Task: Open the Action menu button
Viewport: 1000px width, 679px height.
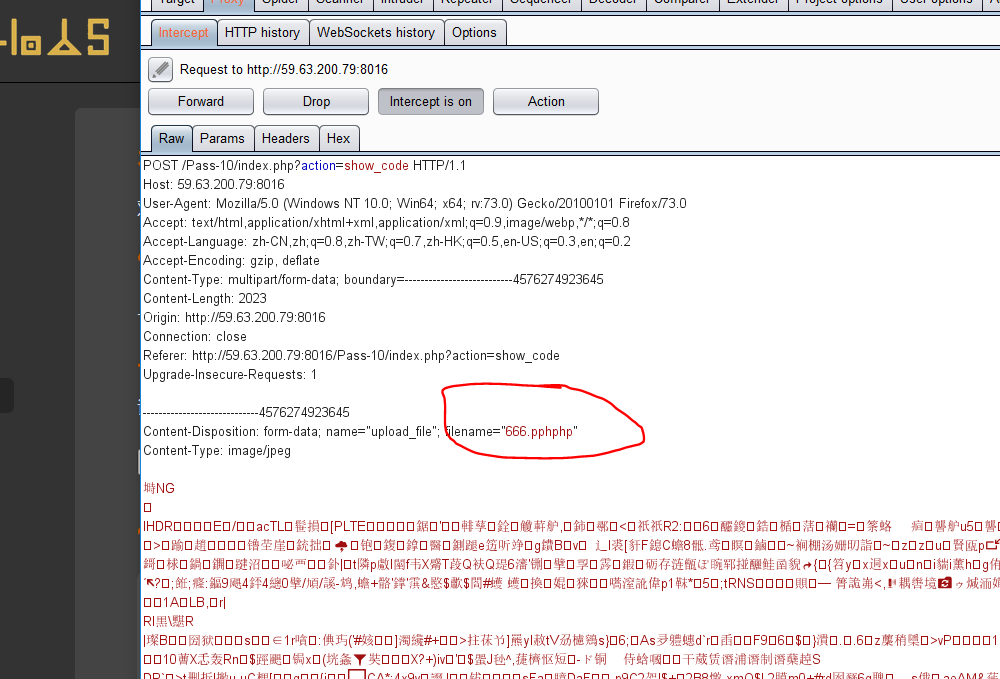Action: [546, 101]
